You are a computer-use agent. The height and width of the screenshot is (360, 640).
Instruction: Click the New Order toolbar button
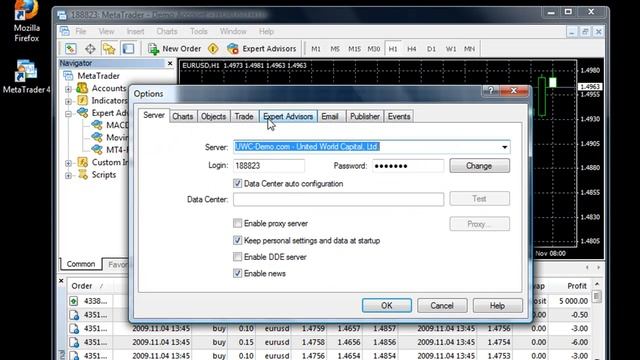175,49
